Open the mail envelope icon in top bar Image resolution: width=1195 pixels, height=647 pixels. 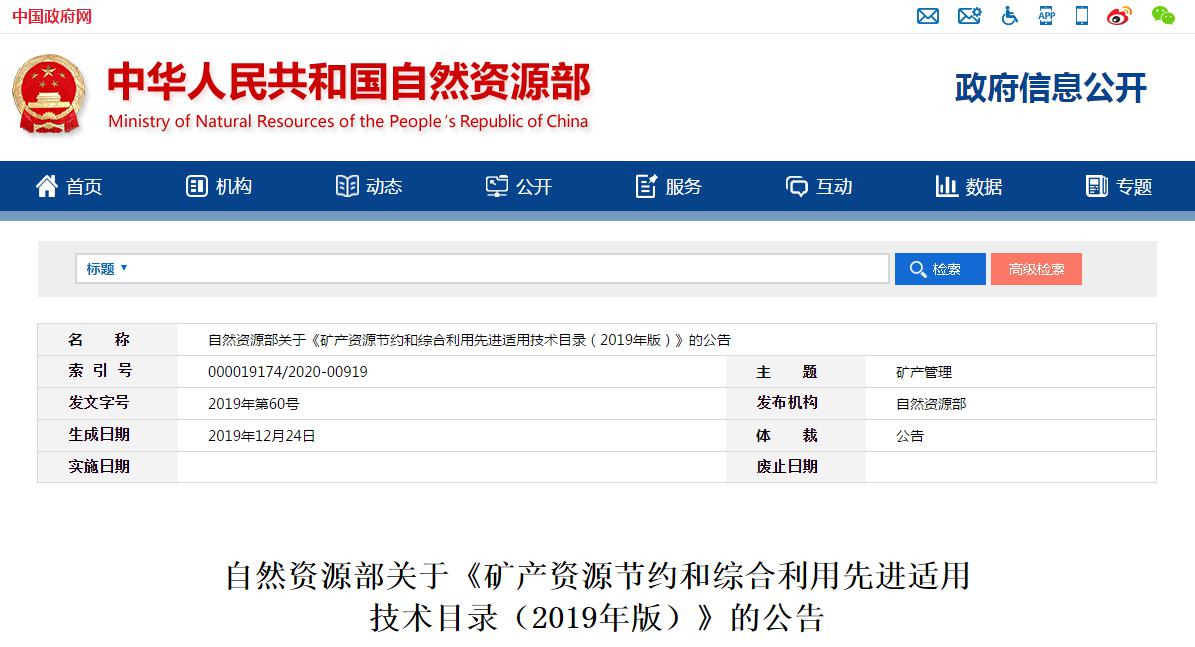[x=927, y=15]
